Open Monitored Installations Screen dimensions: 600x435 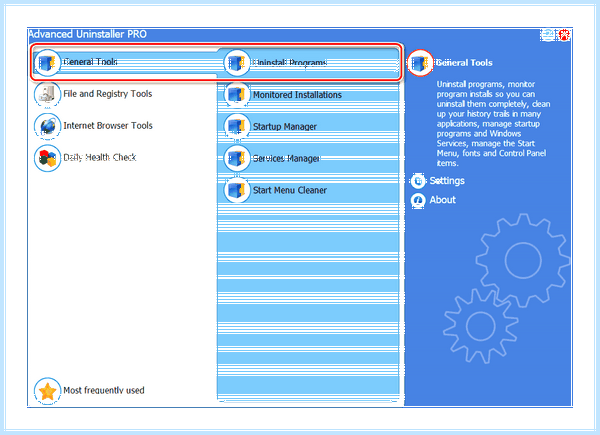pos(297,94)
